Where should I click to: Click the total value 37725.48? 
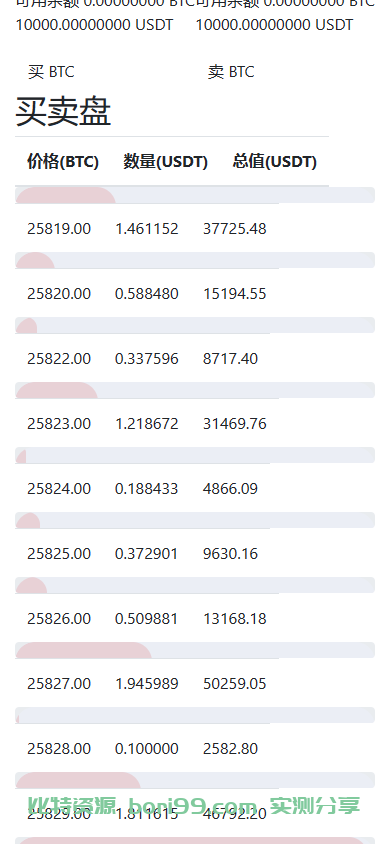tap(235, 229)
